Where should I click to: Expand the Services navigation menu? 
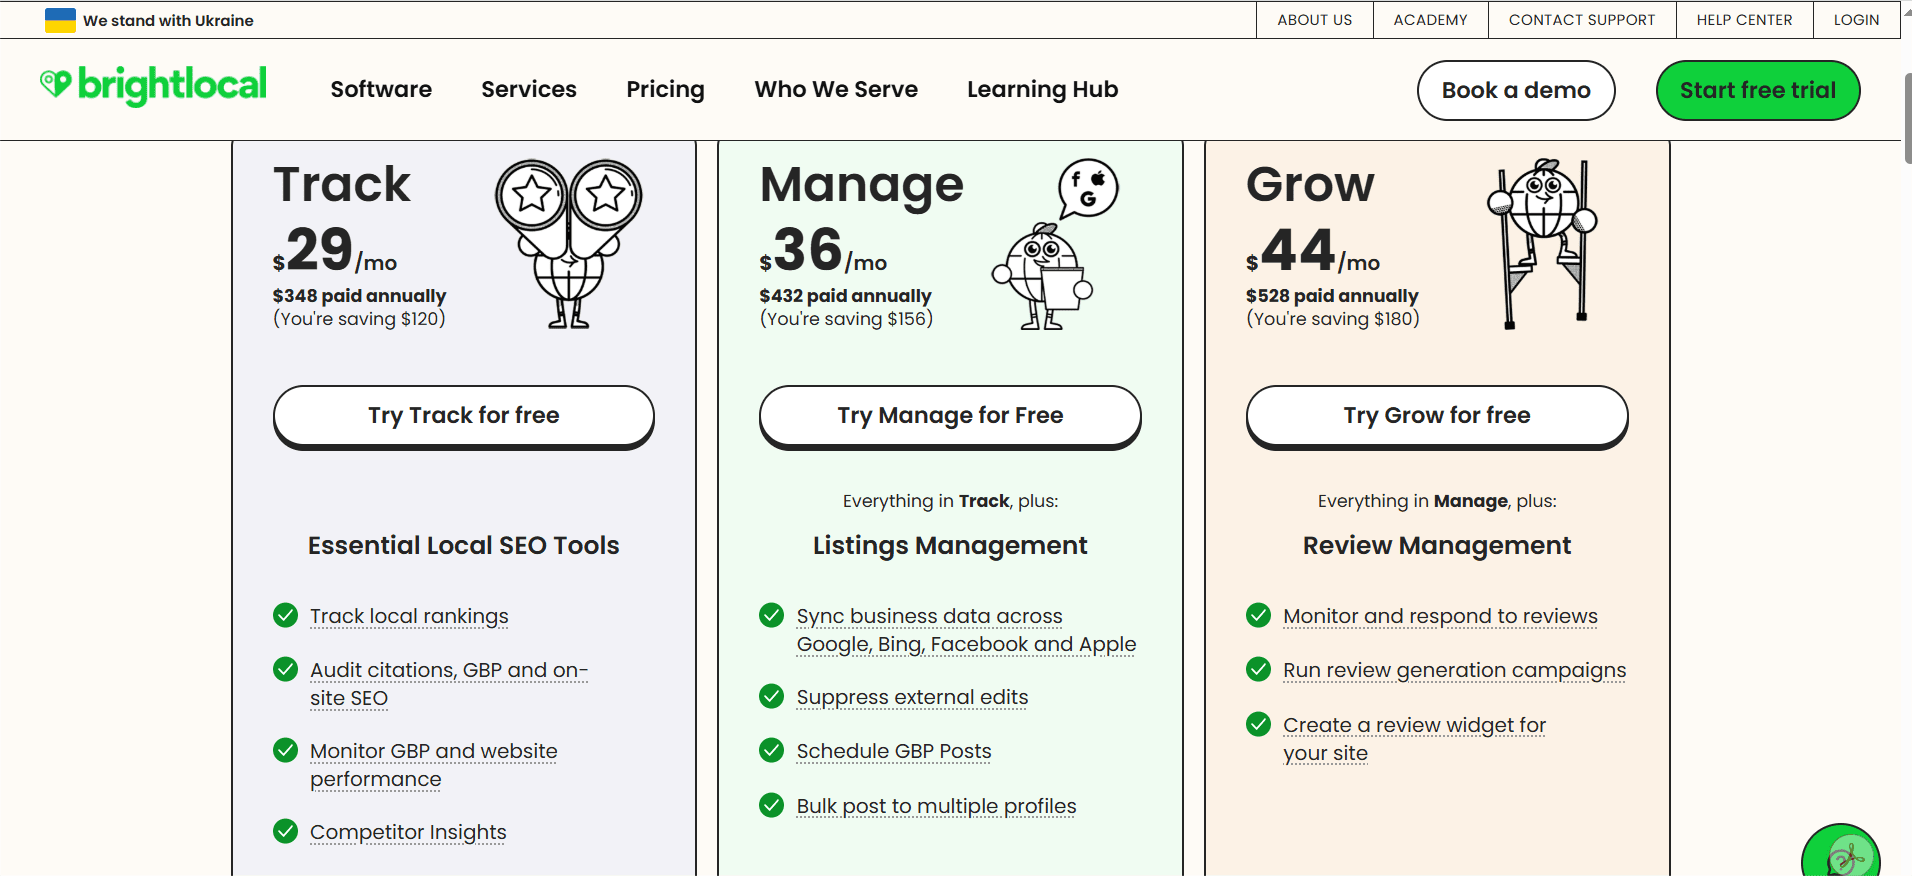click(529, 90)
